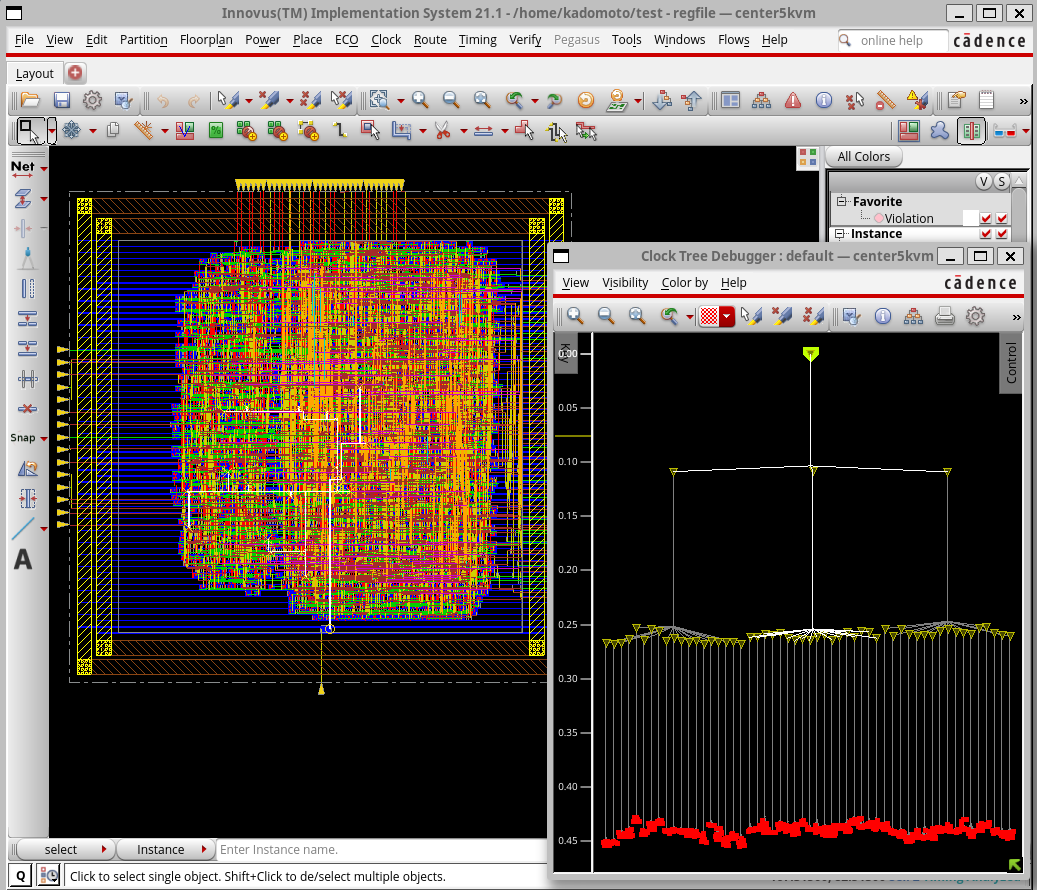Open the 3D glasses view dropdown arrow
This screenshot has height=890, width=1037.
(1025, 132)
